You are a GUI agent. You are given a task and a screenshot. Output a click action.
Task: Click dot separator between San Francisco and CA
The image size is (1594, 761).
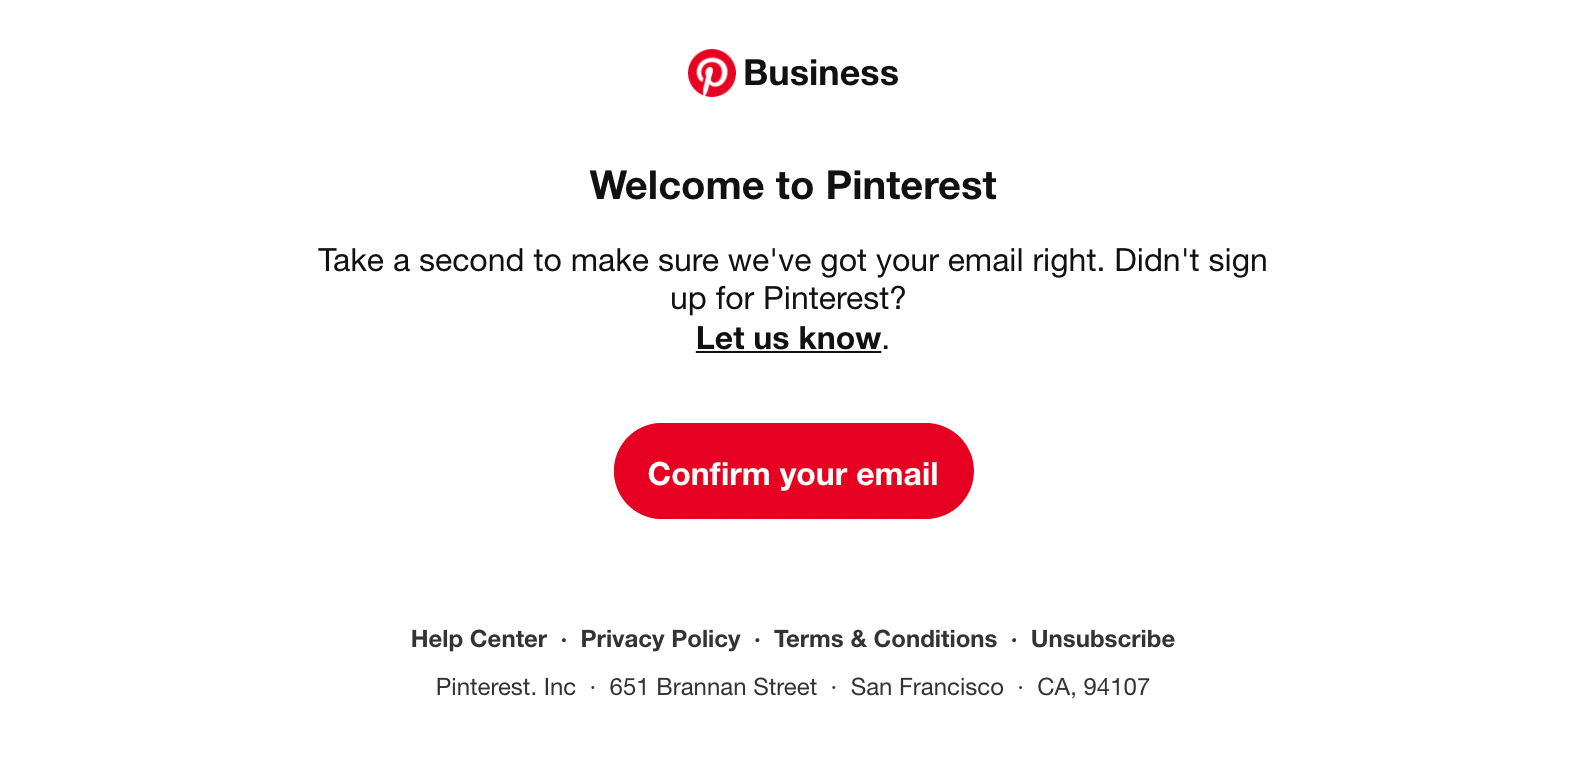(1020, 688)
